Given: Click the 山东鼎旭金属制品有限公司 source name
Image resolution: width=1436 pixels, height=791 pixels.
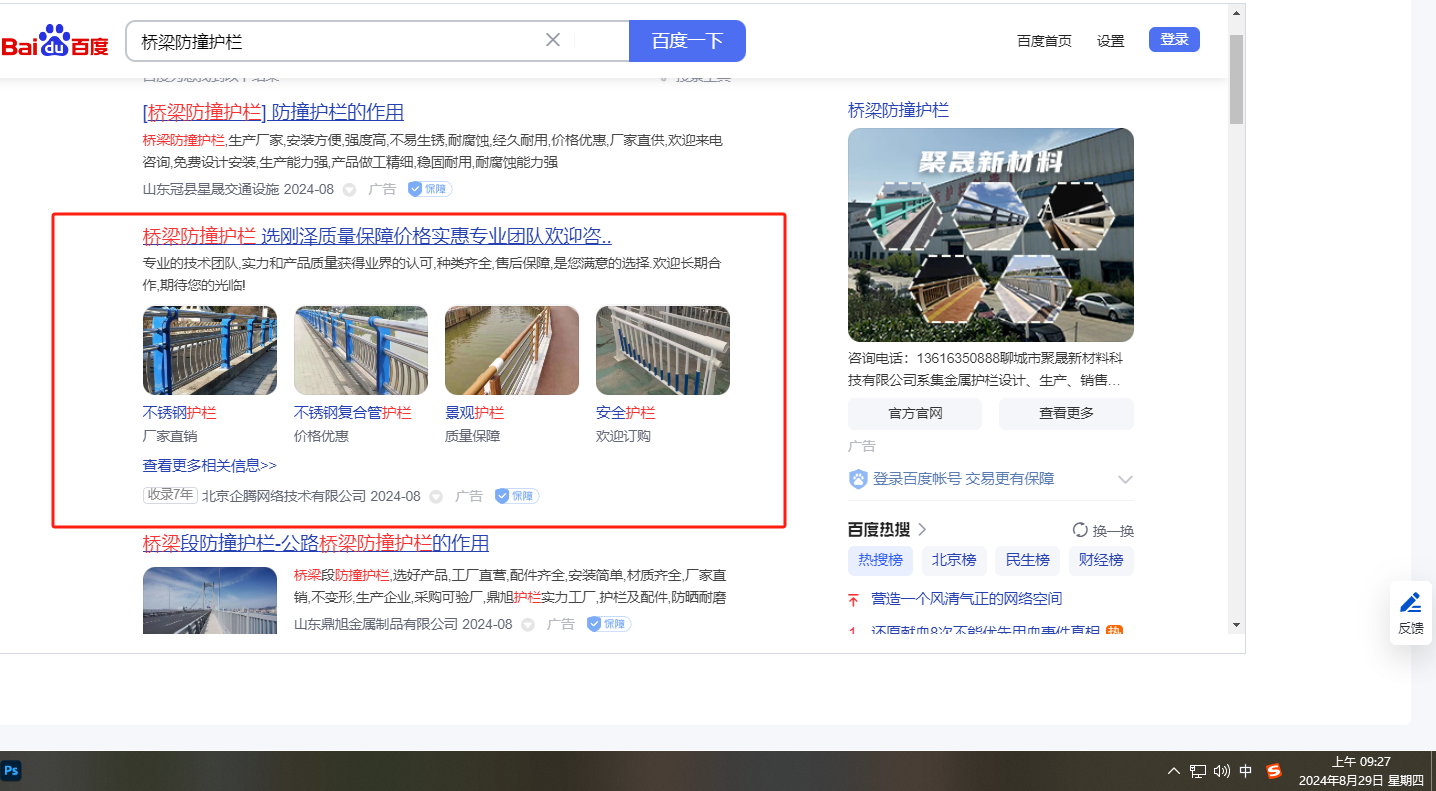Looking at the screenshot, I should pyautogui.click(x=376, y=624).
